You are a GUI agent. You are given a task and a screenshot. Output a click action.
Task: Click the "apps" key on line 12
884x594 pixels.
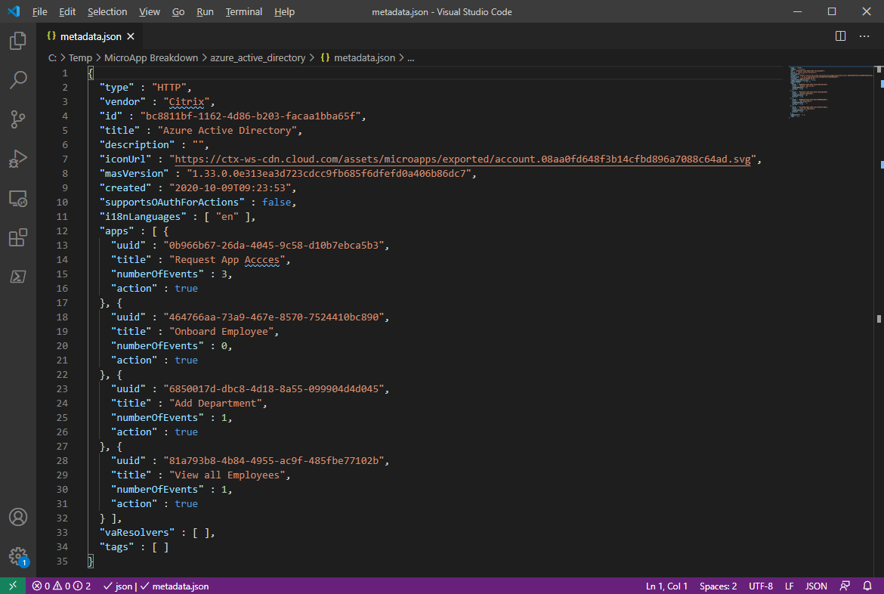coord(117,231)
